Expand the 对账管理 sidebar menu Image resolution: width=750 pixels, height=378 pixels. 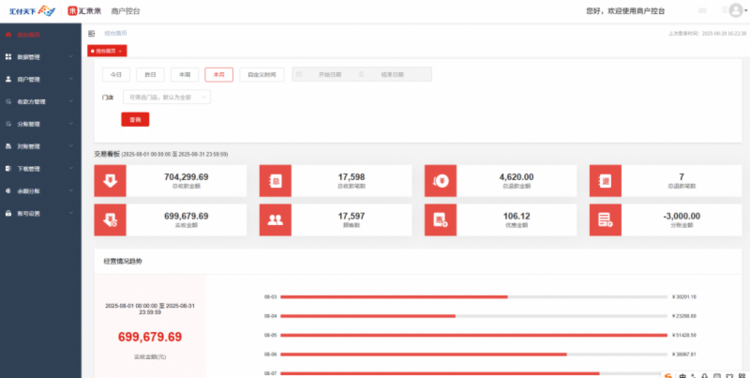[x=41, y=146]
